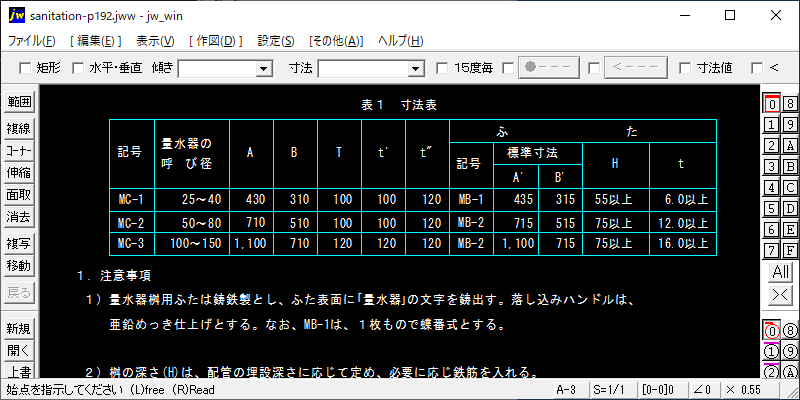Click the A-3 paper size in status bar
Image resolution: width=800 pixels, height=400 pixels.
566,389
